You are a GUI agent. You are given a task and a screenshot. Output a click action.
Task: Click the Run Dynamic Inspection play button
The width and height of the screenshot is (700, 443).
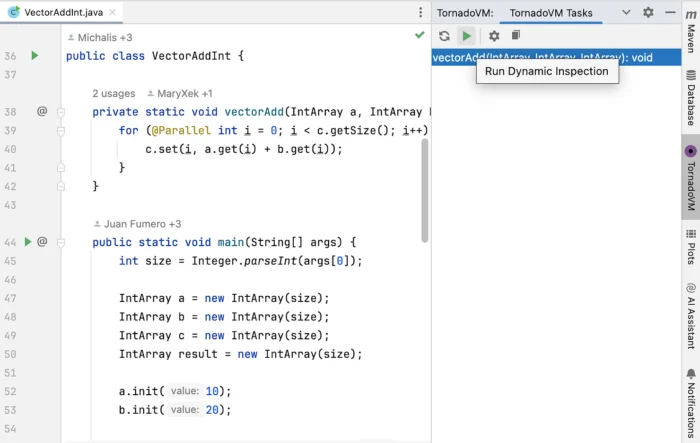(x=466, y=36)
